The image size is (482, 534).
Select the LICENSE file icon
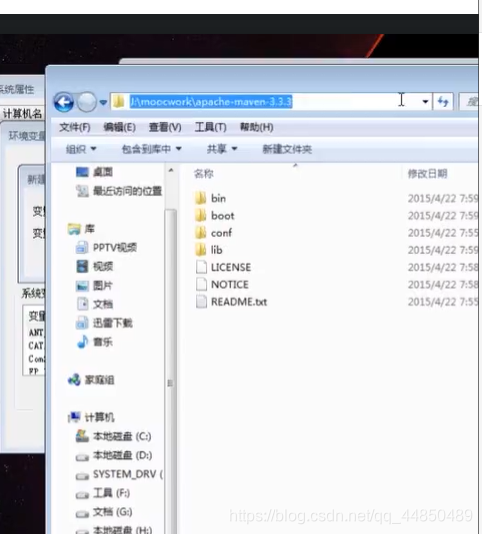tap(201, 267)
